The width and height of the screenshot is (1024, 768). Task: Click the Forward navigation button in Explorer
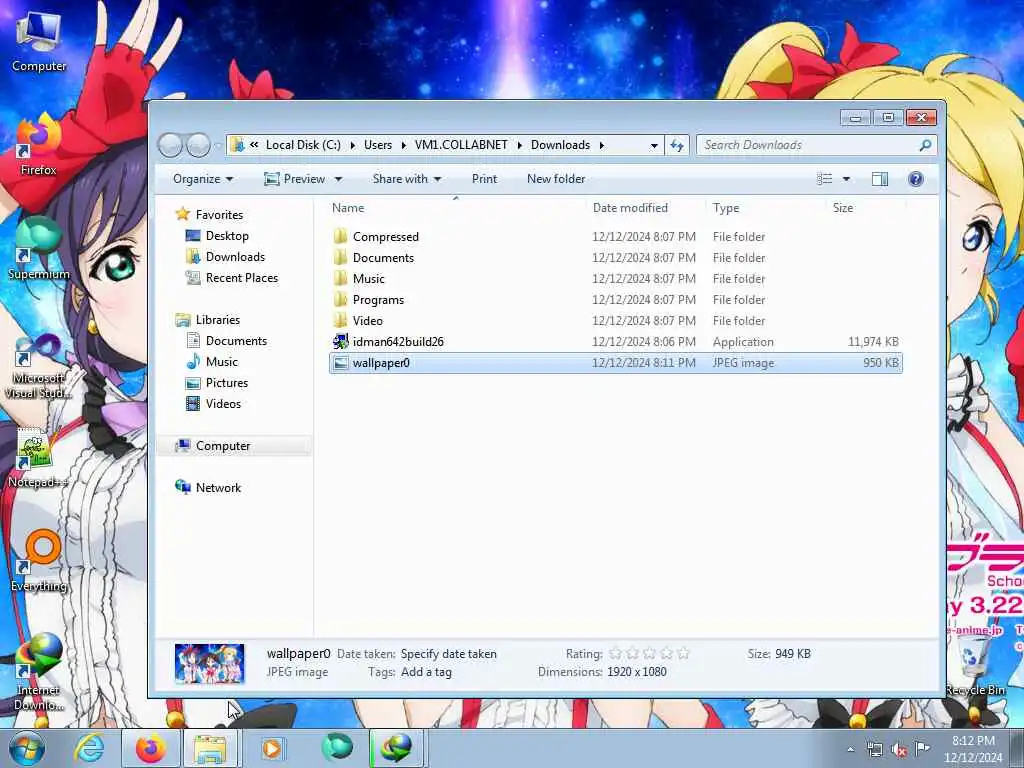coord(198,145)
